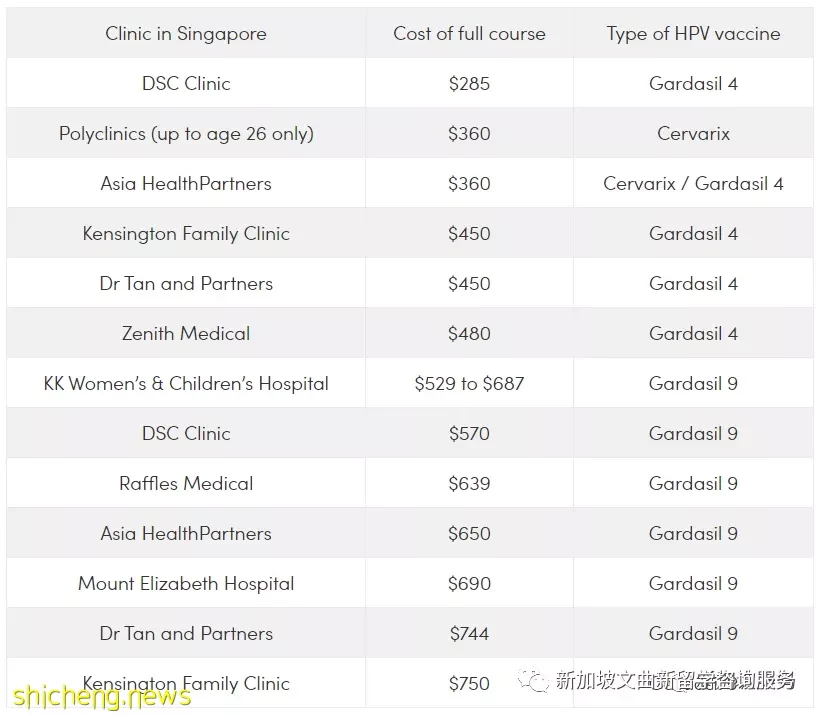Click Cervarix in the Polyclinics row
Screen dimensions: 822x716
[693, 134]
